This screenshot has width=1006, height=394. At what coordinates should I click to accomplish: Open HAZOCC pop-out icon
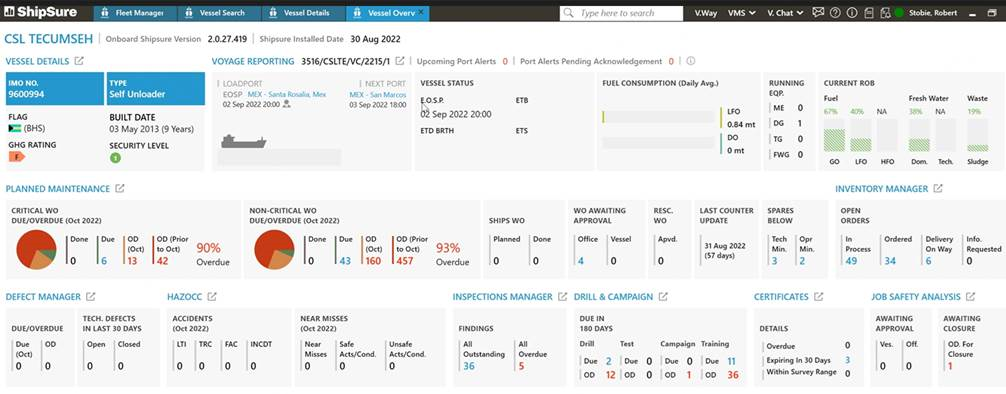(x=212, y=296)
